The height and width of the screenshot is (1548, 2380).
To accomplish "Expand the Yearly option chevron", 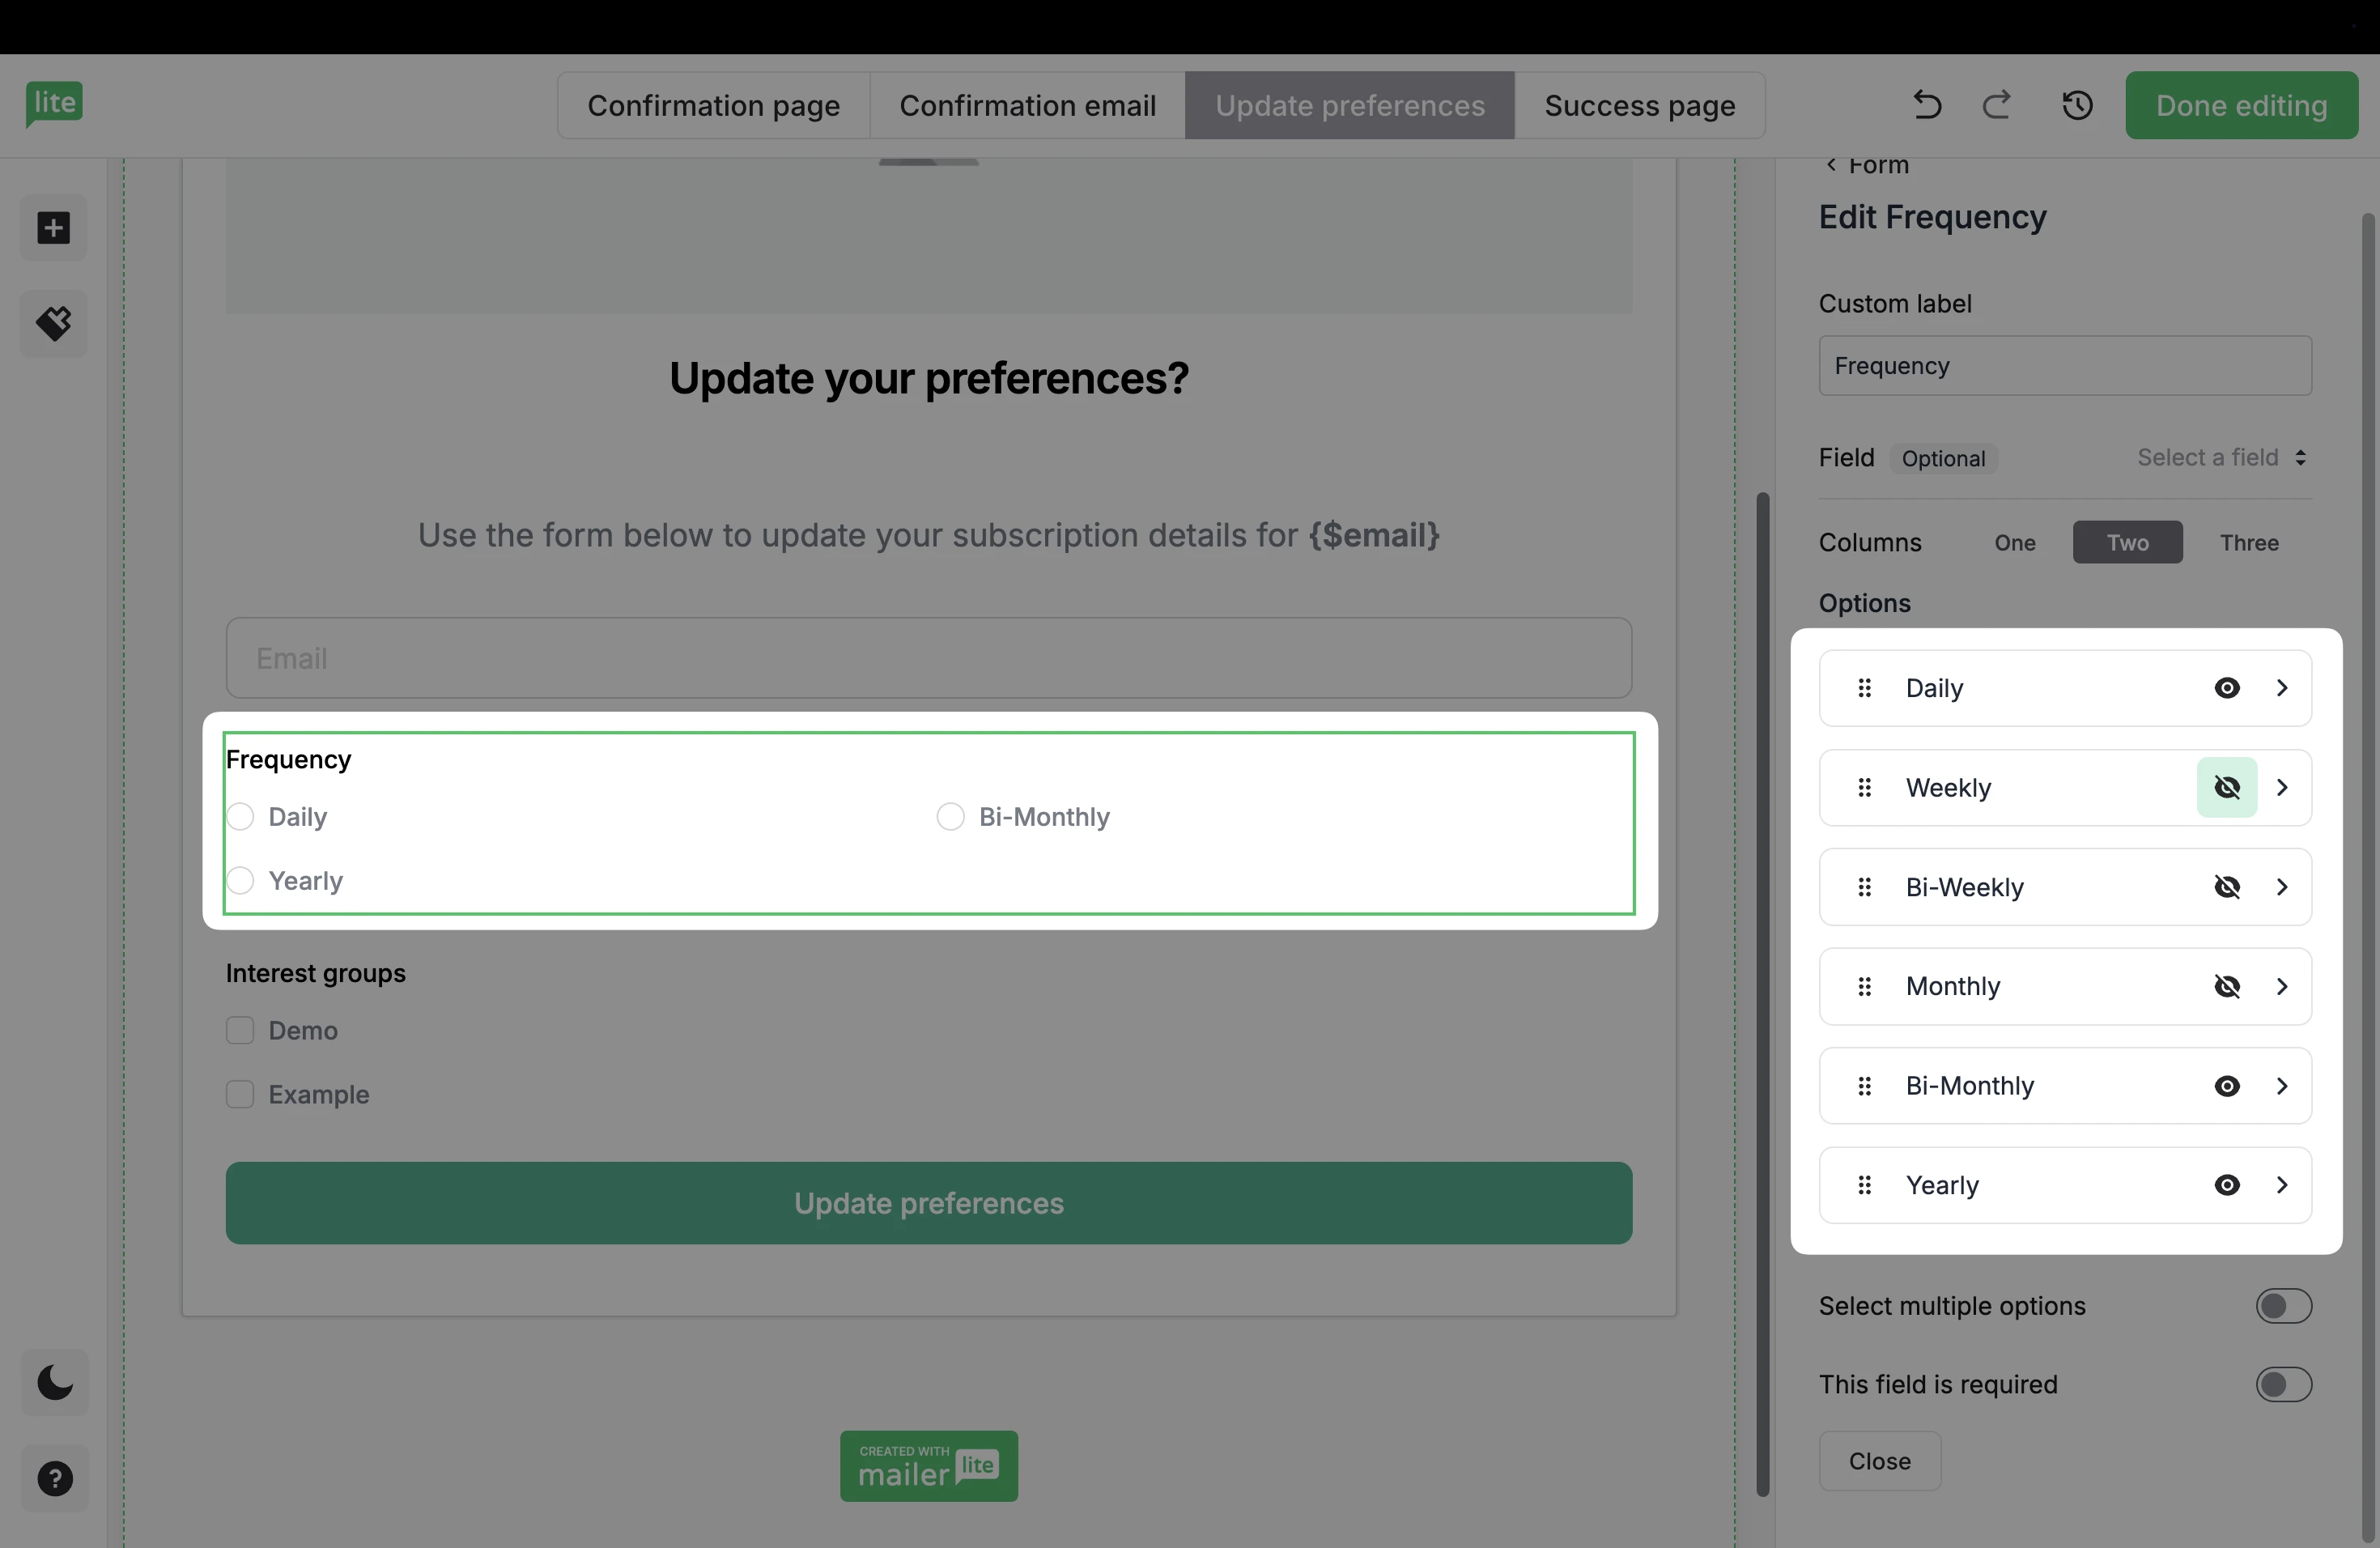I will [2282, 1185].
